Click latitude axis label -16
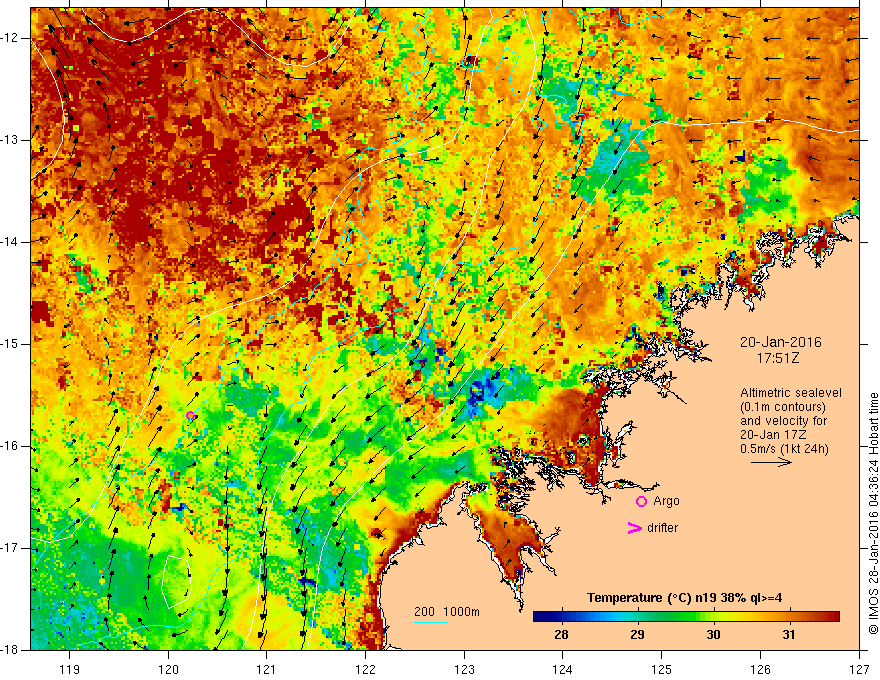 tap(11, 446)
